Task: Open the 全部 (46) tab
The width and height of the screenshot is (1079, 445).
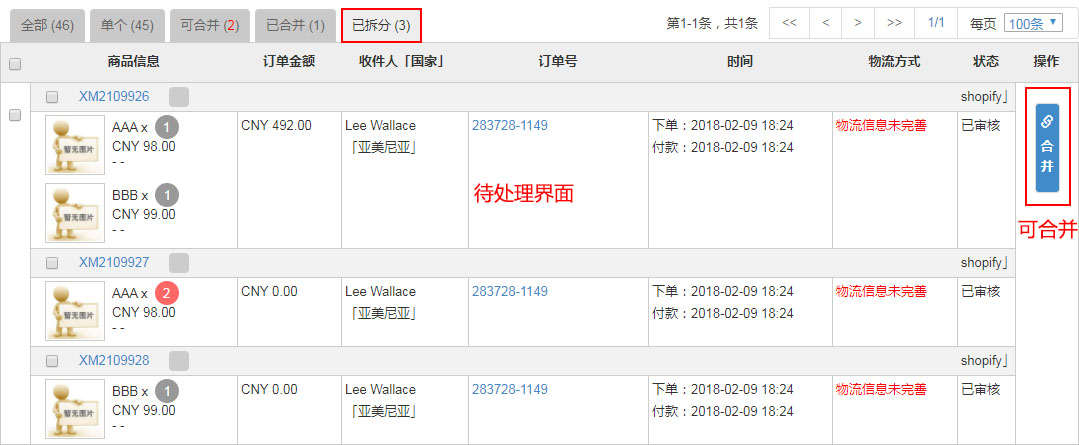Action: 47,25
